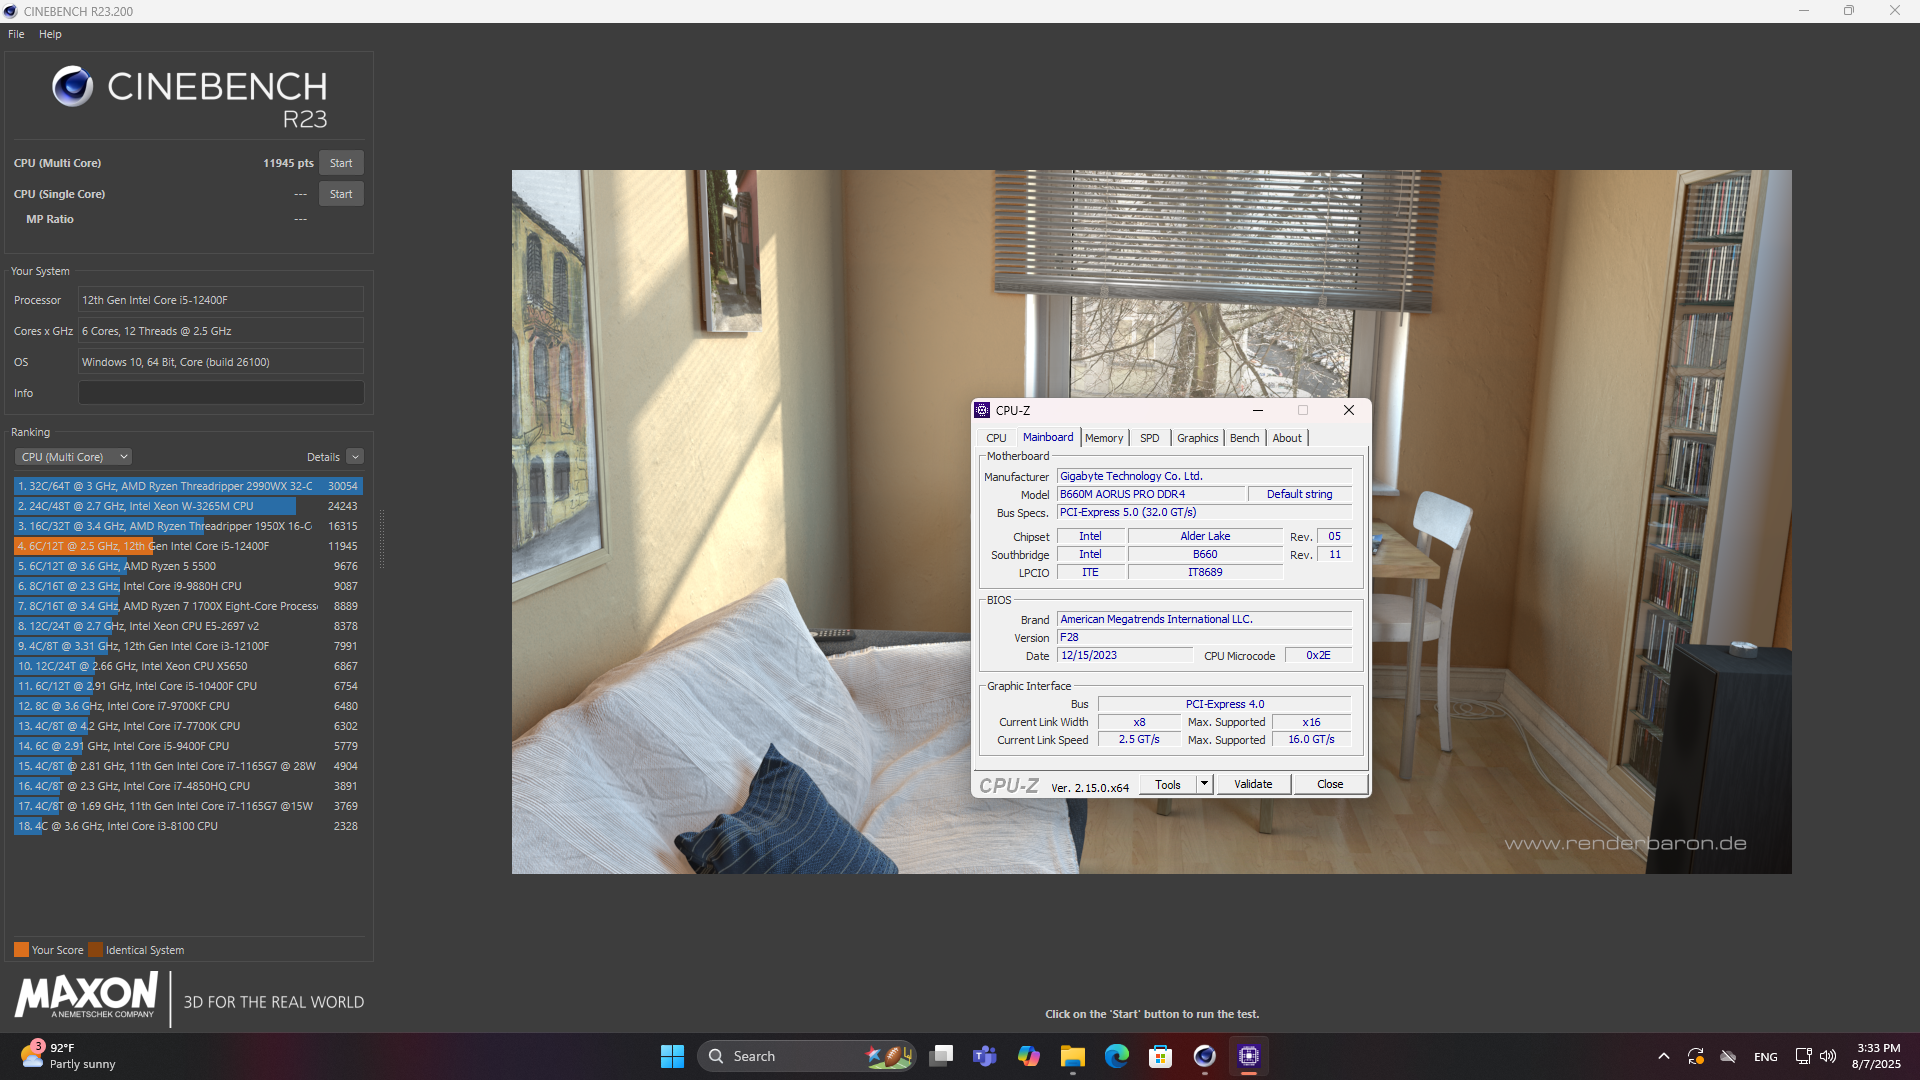Click the Identical System legend swatch
The image size is (1920, 1080).
click(x=95, y=950)
